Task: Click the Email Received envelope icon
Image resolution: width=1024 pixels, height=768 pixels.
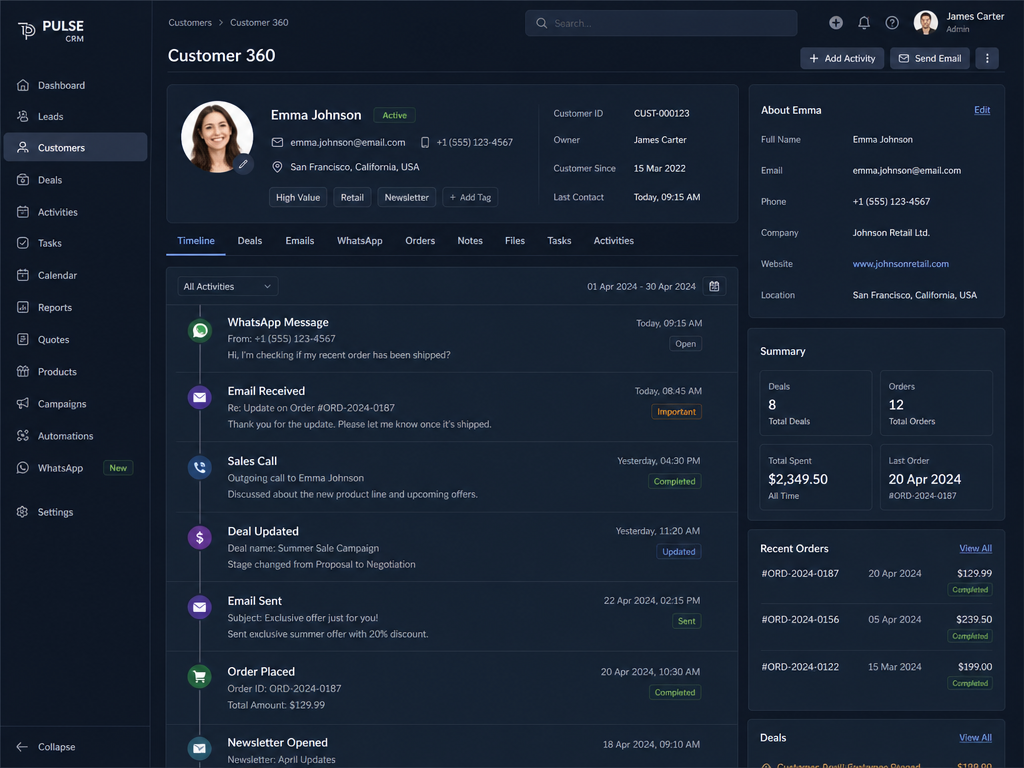Action: click(x=200, y=397)
